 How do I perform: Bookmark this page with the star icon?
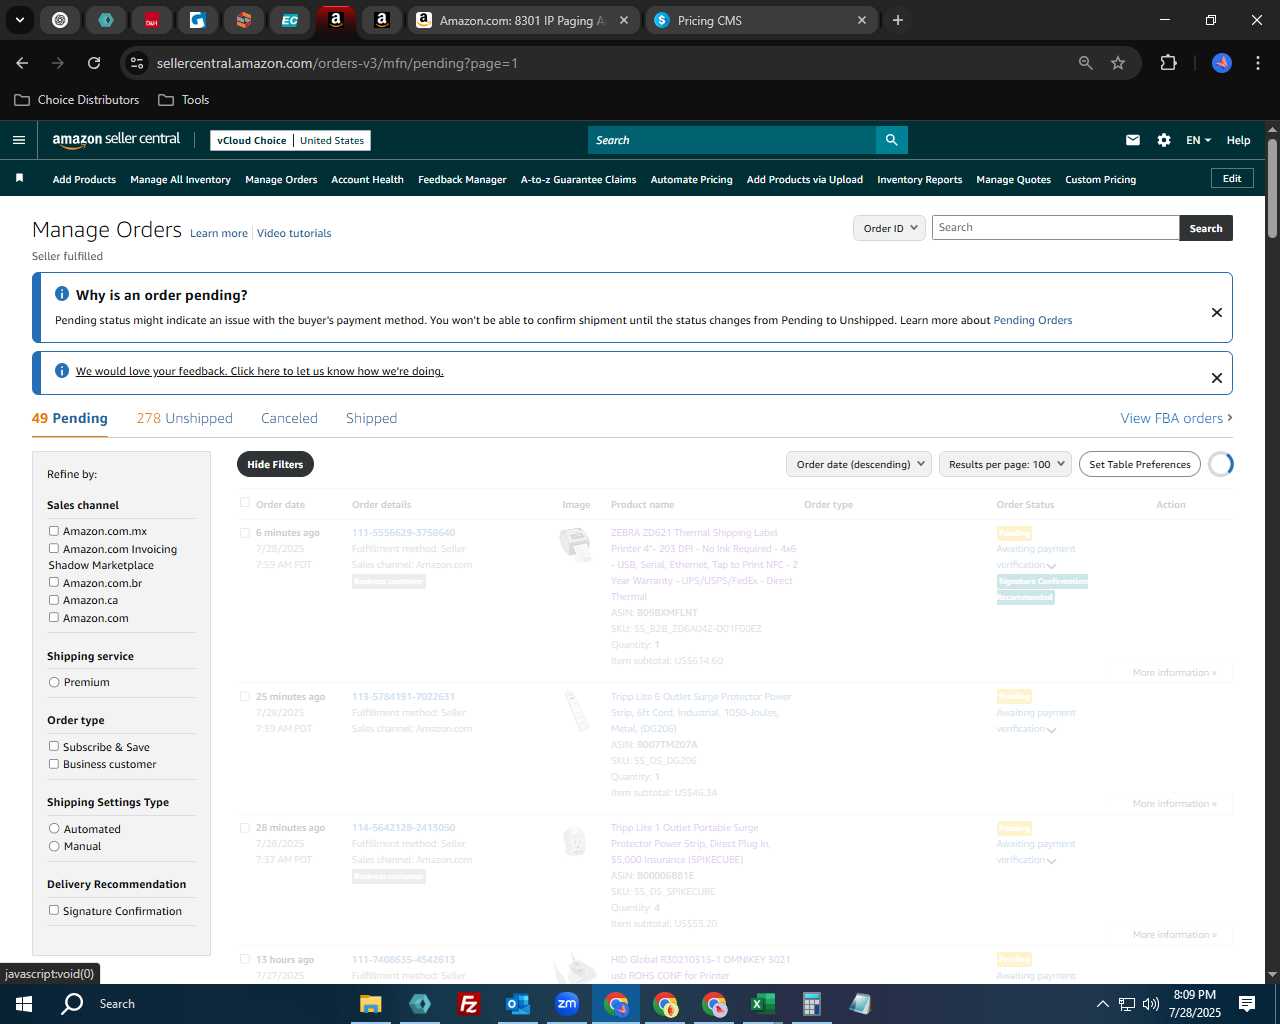point(1118,63)
